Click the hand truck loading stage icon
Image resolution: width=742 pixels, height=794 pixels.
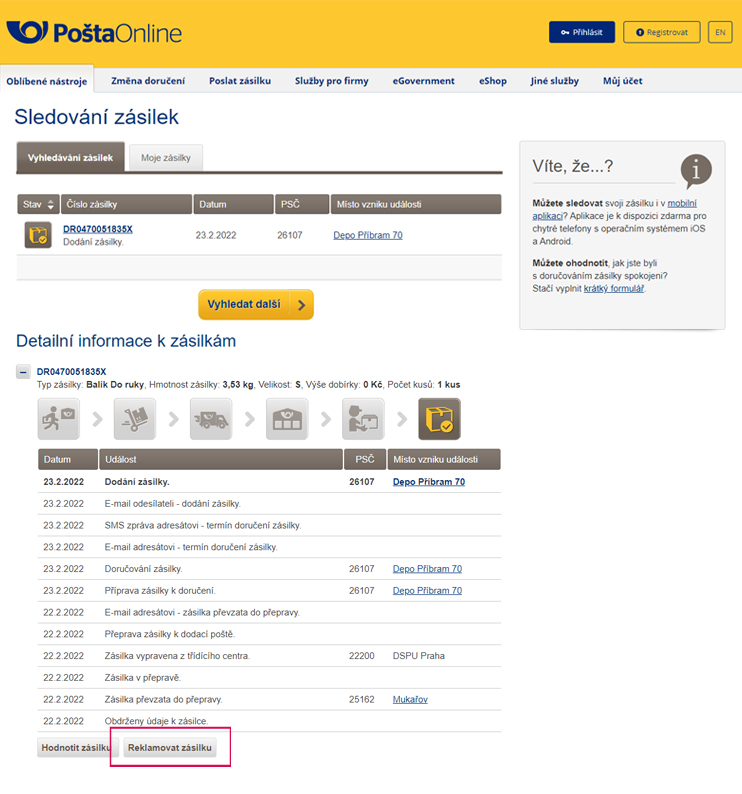tap(134, 419)
